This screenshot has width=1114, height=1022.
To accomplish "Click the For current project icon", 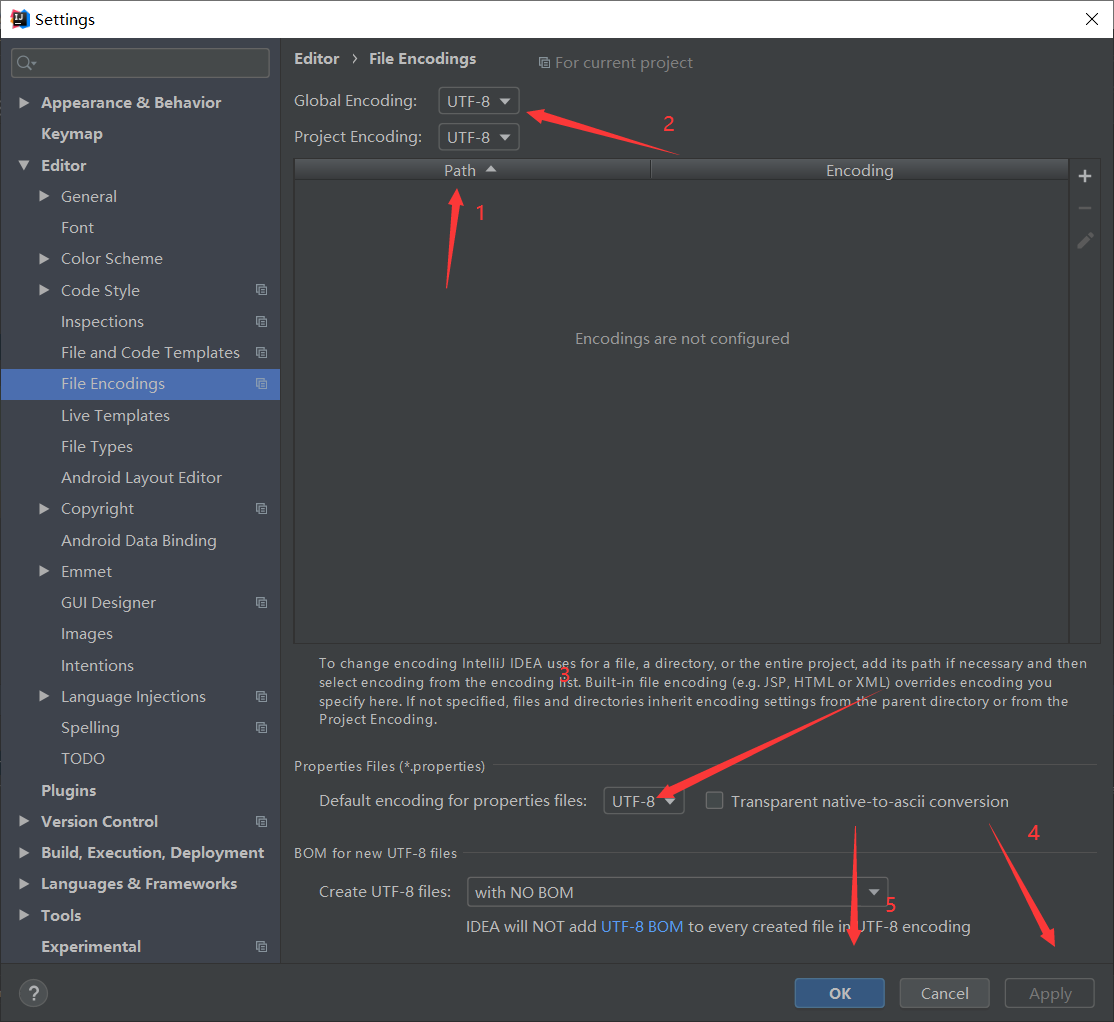I will (544, 62).
